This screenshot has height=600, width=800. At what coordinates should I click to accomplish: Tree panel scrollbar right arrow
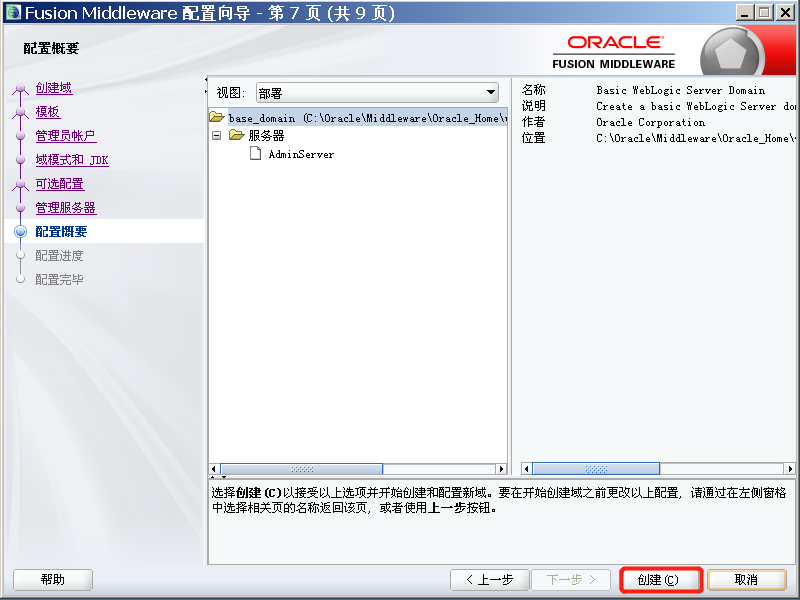(x=502, y=469)
